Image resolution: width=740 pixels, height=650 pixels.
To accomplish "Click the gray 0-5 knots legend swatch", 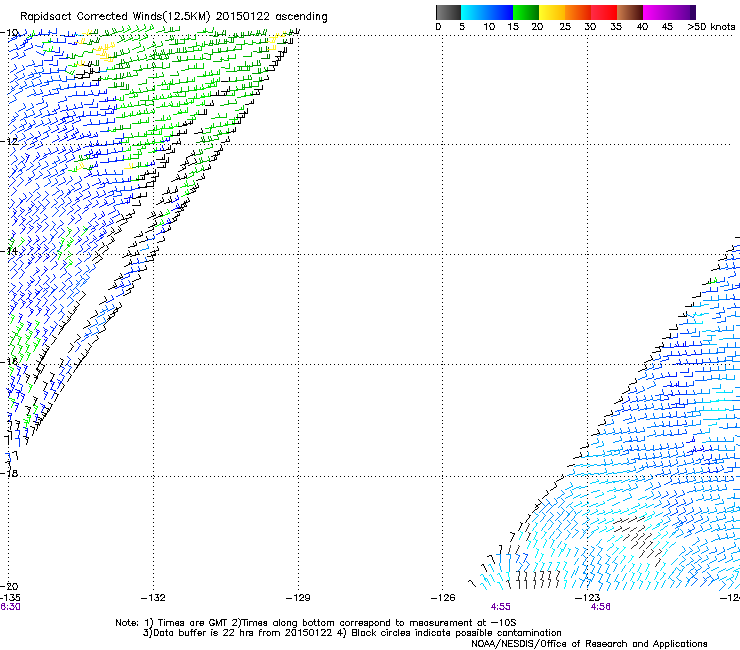I will (x=448, y=12).
